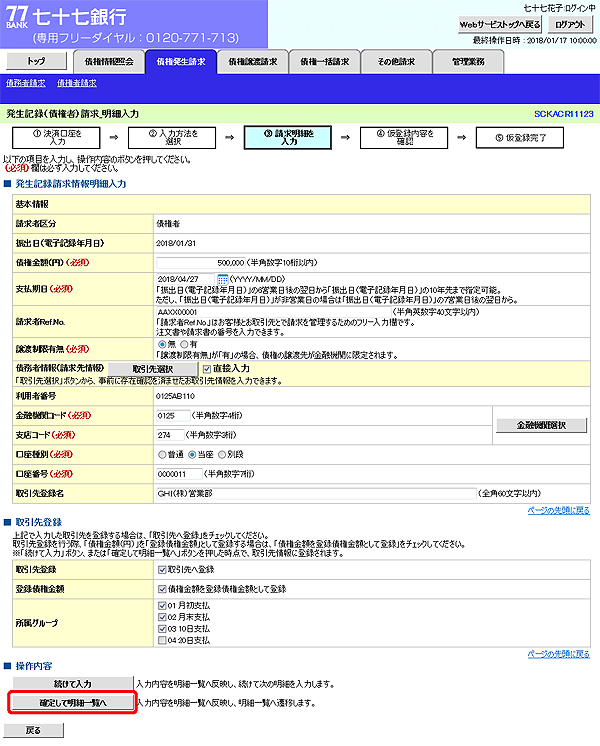Viewport: 600px width, 746px height.
Task: Check group 04 20日支払
Action: [x=162, y=640]
